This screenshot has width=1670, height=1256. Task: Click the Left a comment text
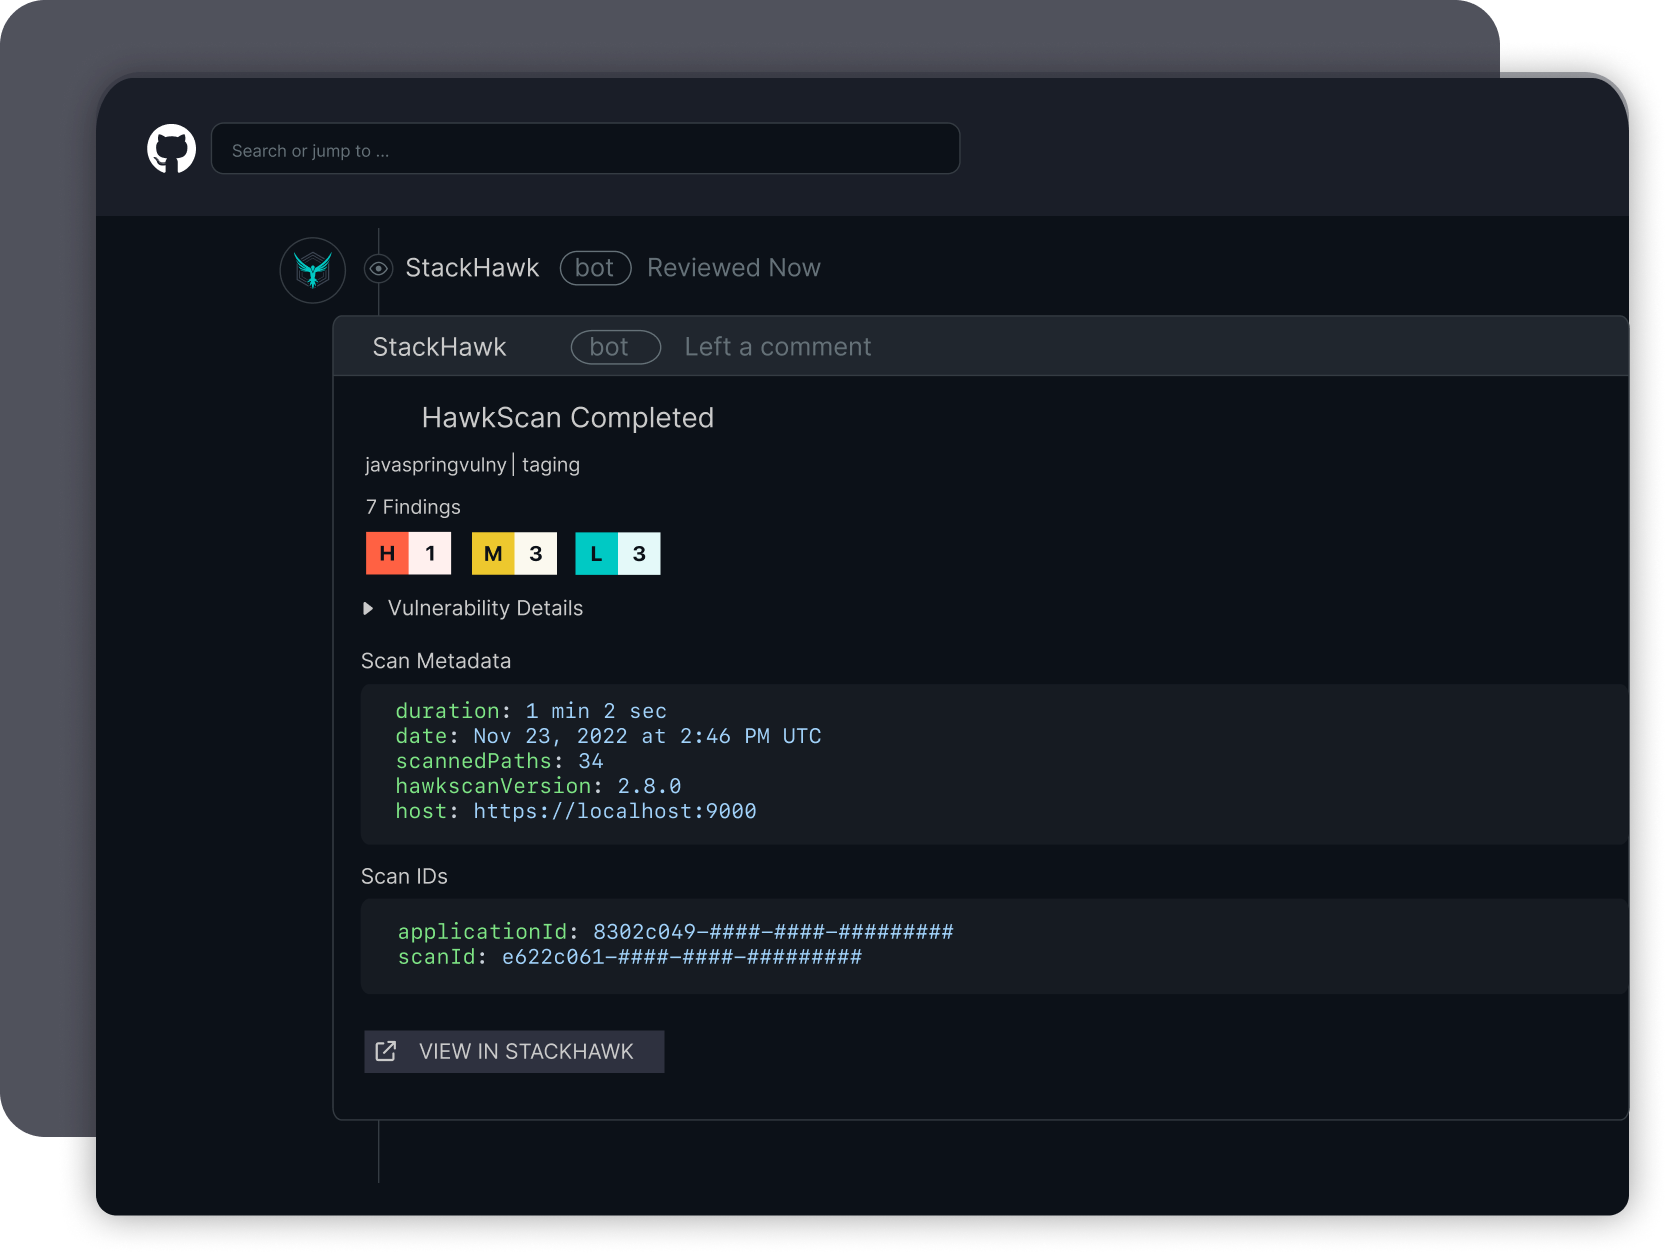coord(778,347)
